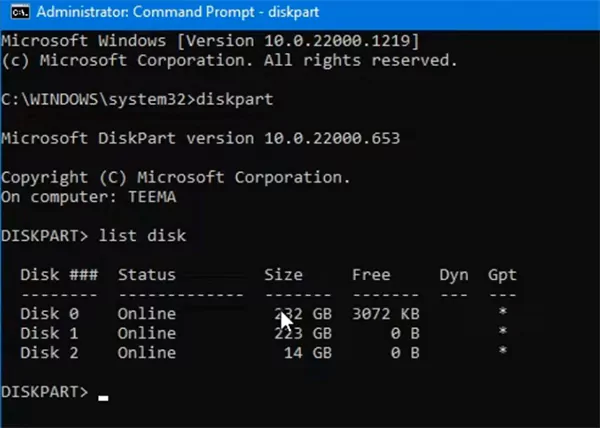The width and height of the screenshot is (600, 428).
Task: Click the Gpt asterisk for Disk 0
Action: coord(503,311)
